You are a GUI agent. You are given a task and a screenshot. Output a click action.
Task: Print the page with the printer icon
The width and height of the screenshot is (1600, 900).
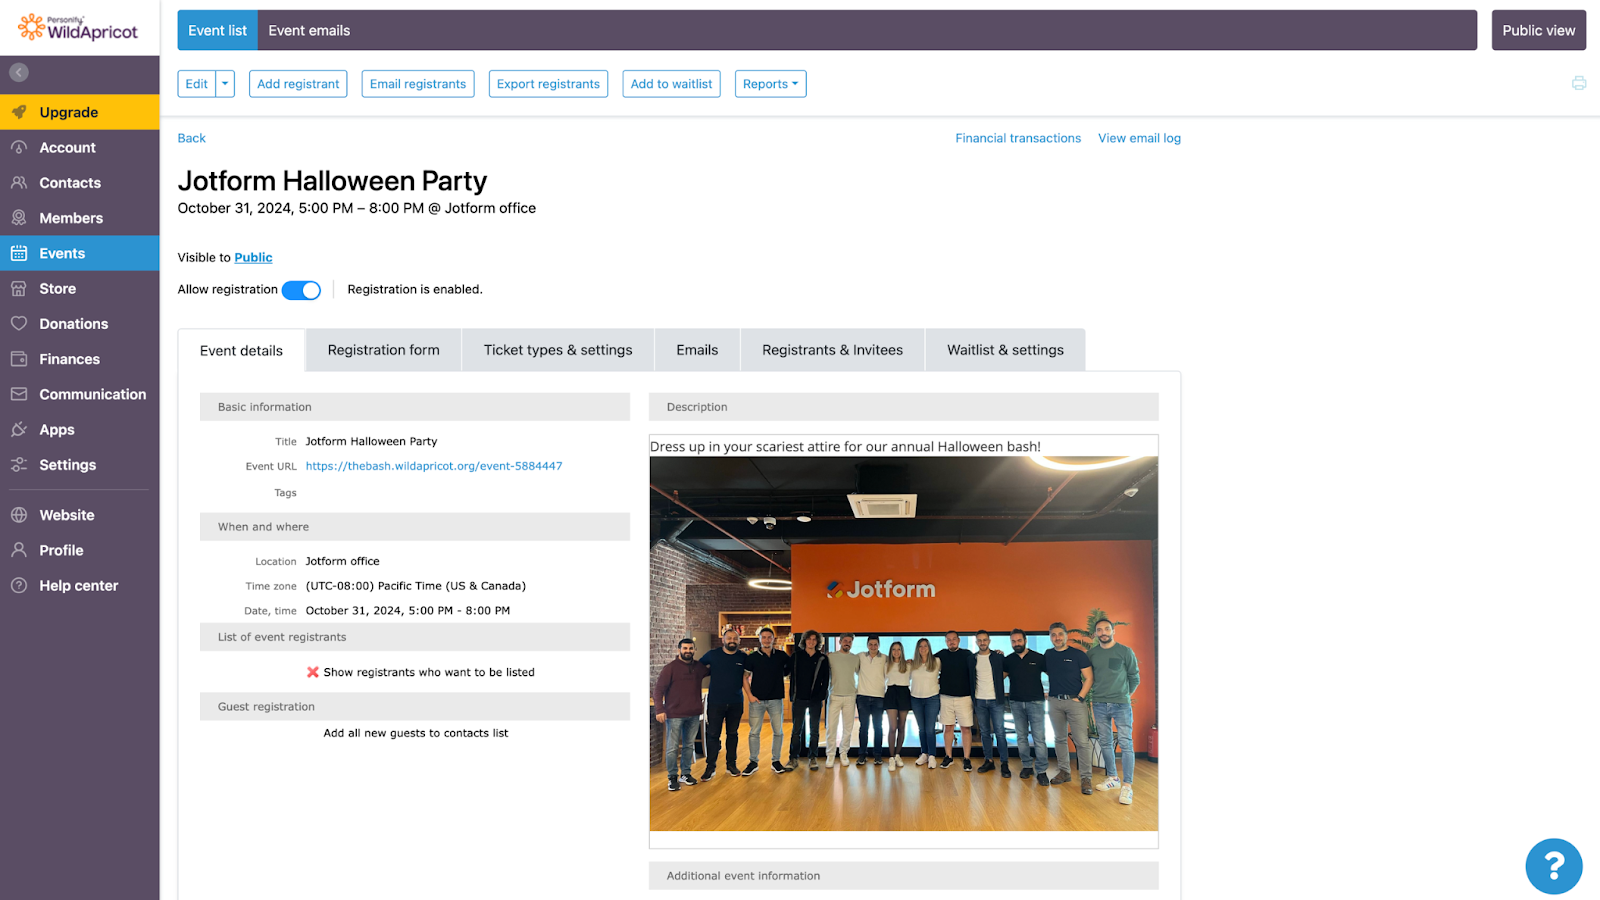[x=1579, y=83]
